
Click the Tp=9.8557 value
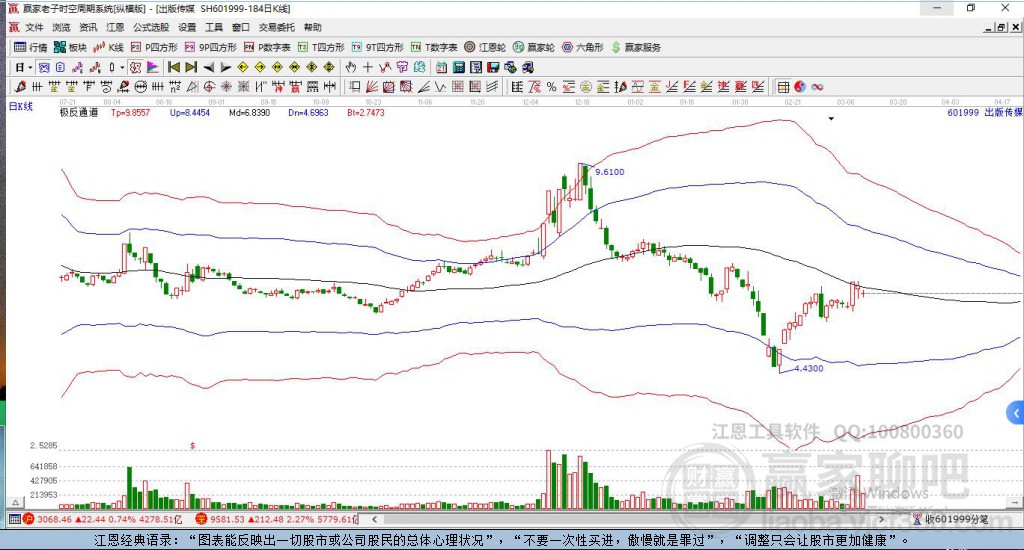(130, 112)
